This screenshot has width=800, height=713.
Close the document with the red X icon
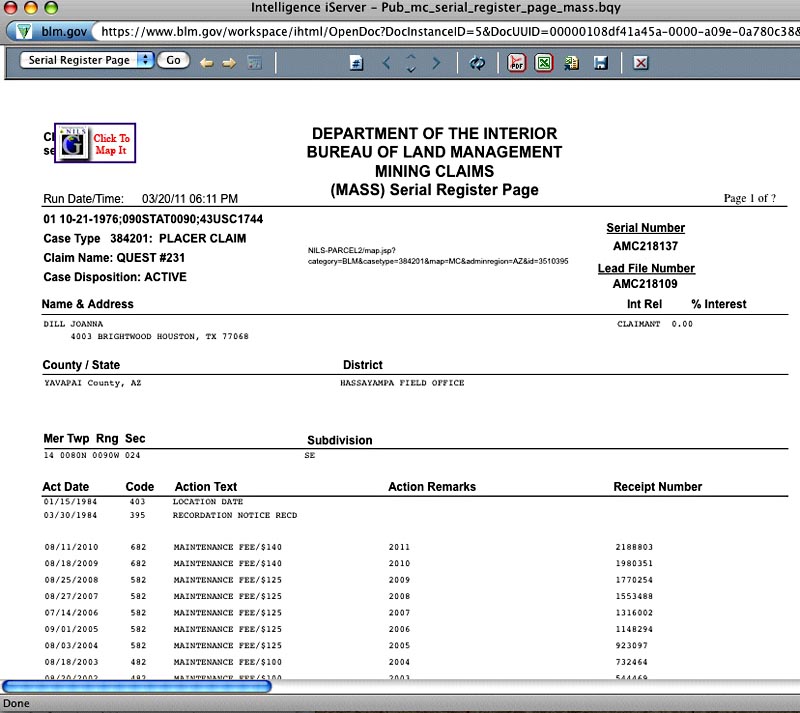(x=641, y=63)
